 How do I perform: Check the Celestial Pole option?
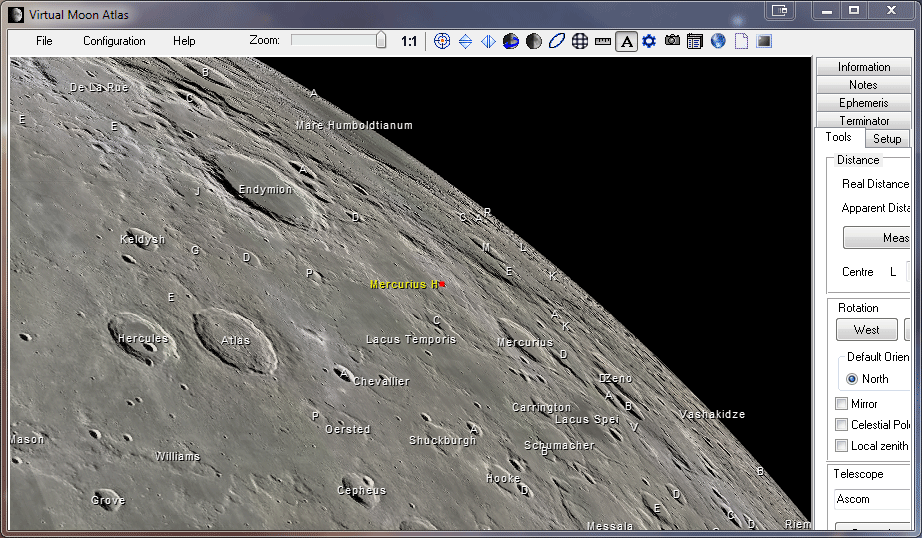(x=842, y=425)
